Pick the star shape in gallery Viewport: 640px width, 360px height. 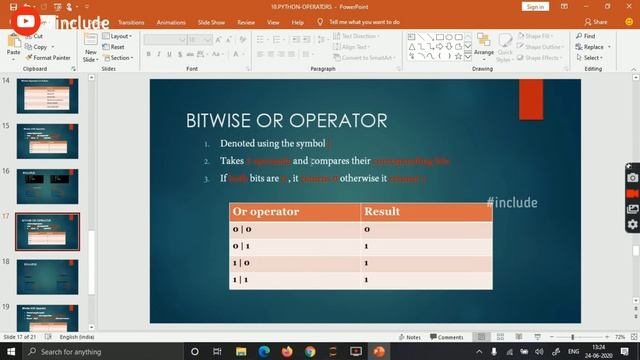[x=458, y=56]
